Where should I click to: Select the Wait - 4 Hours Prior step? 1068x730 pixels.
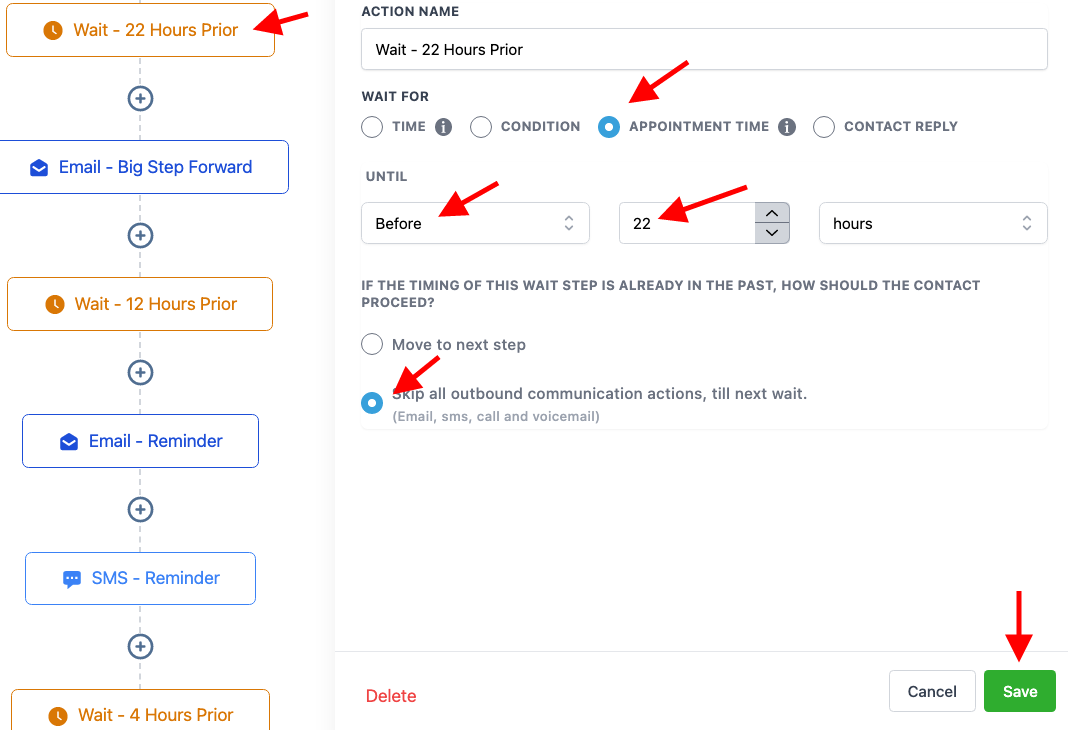point(140,715)
